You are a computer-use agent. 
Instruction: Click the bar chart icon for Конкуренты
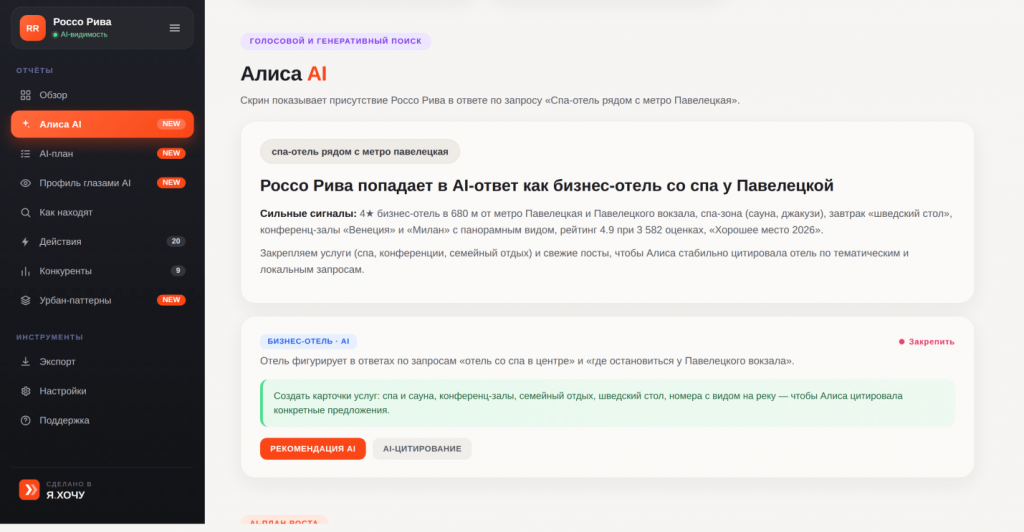coord(25,272)
